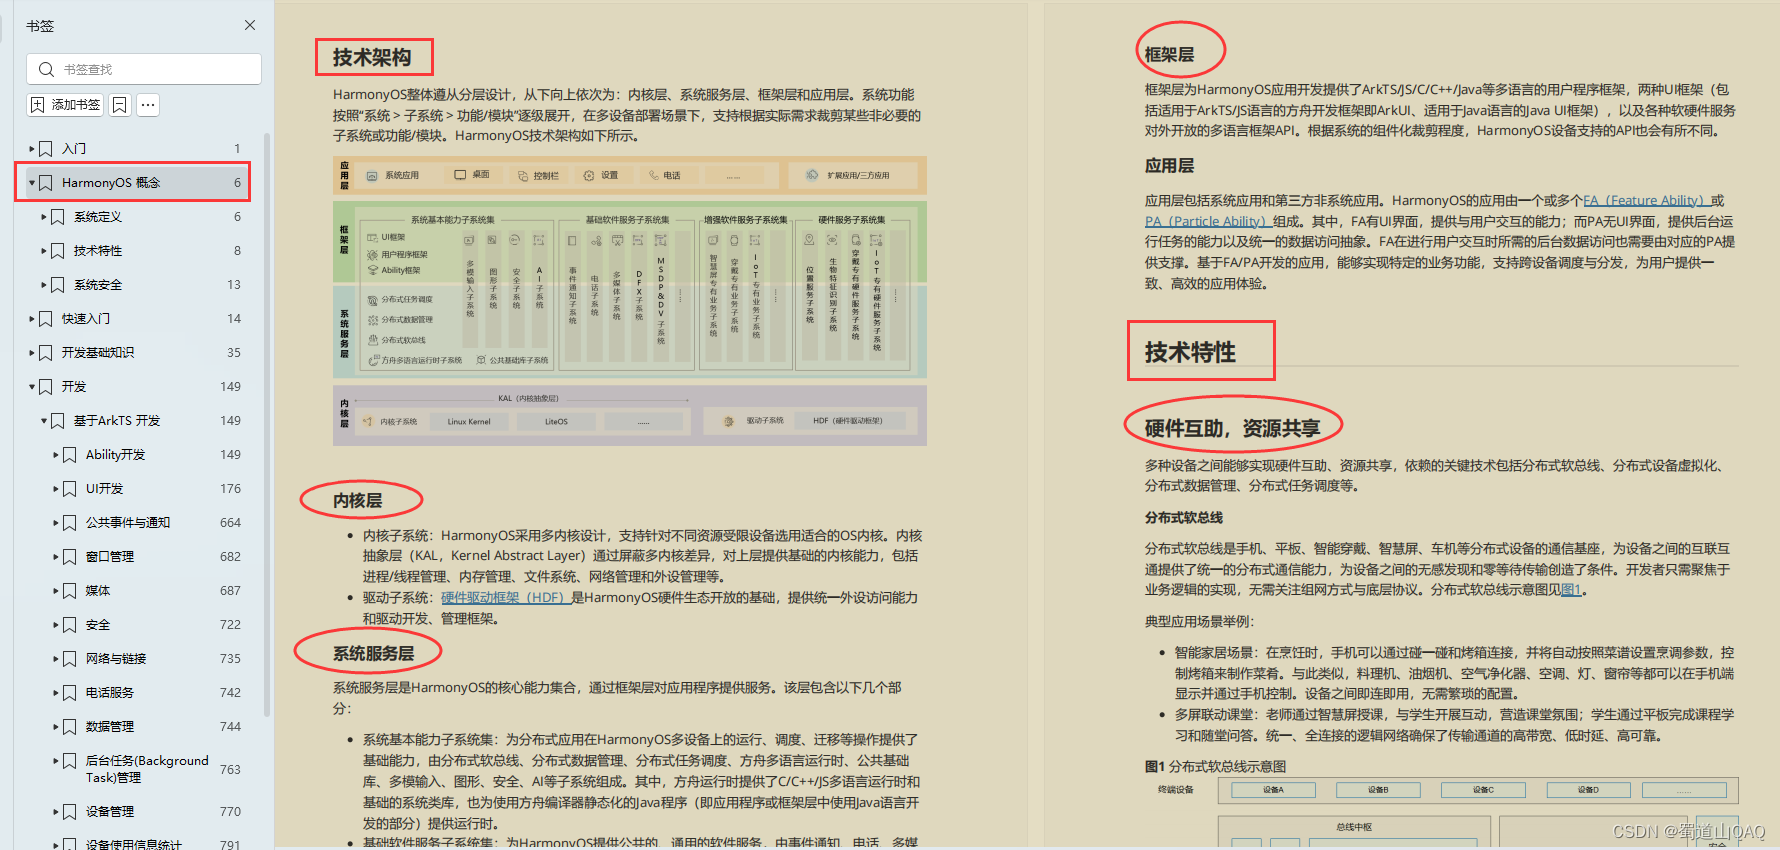The height and width of the screenshot is (850, 1780).
Task: Collapse the 基于ArkTS 开发 node
Action: click(44, 421)
